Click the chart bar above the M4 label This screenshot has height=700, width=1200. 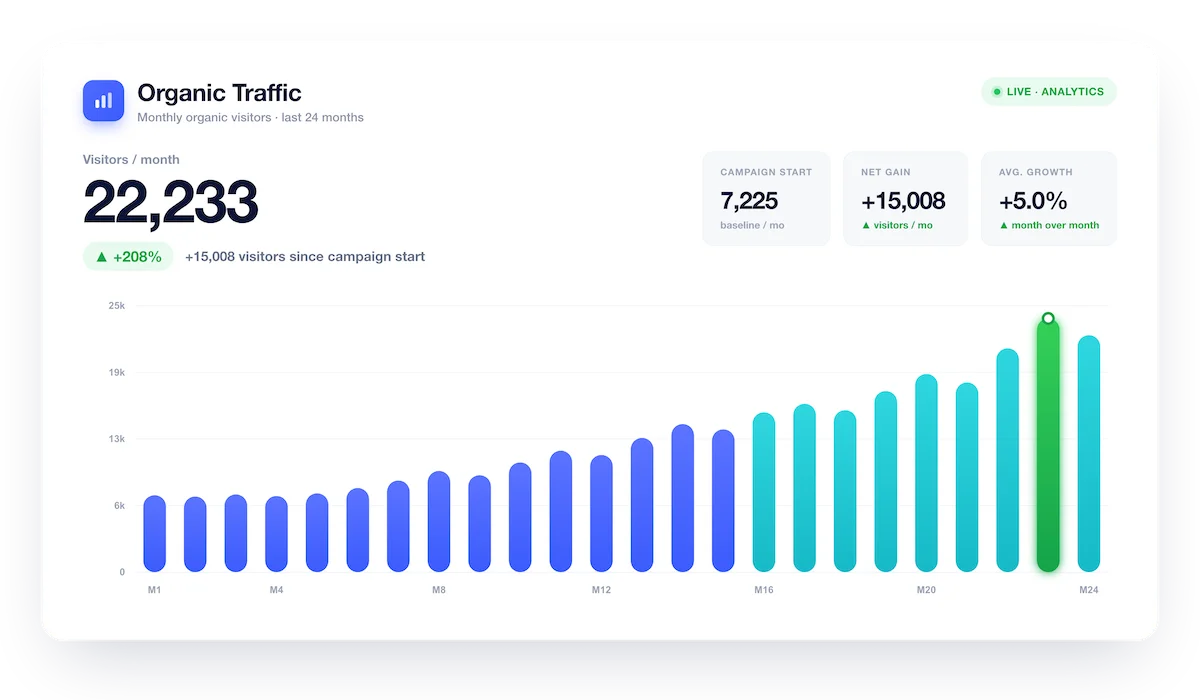click(277, 534)
